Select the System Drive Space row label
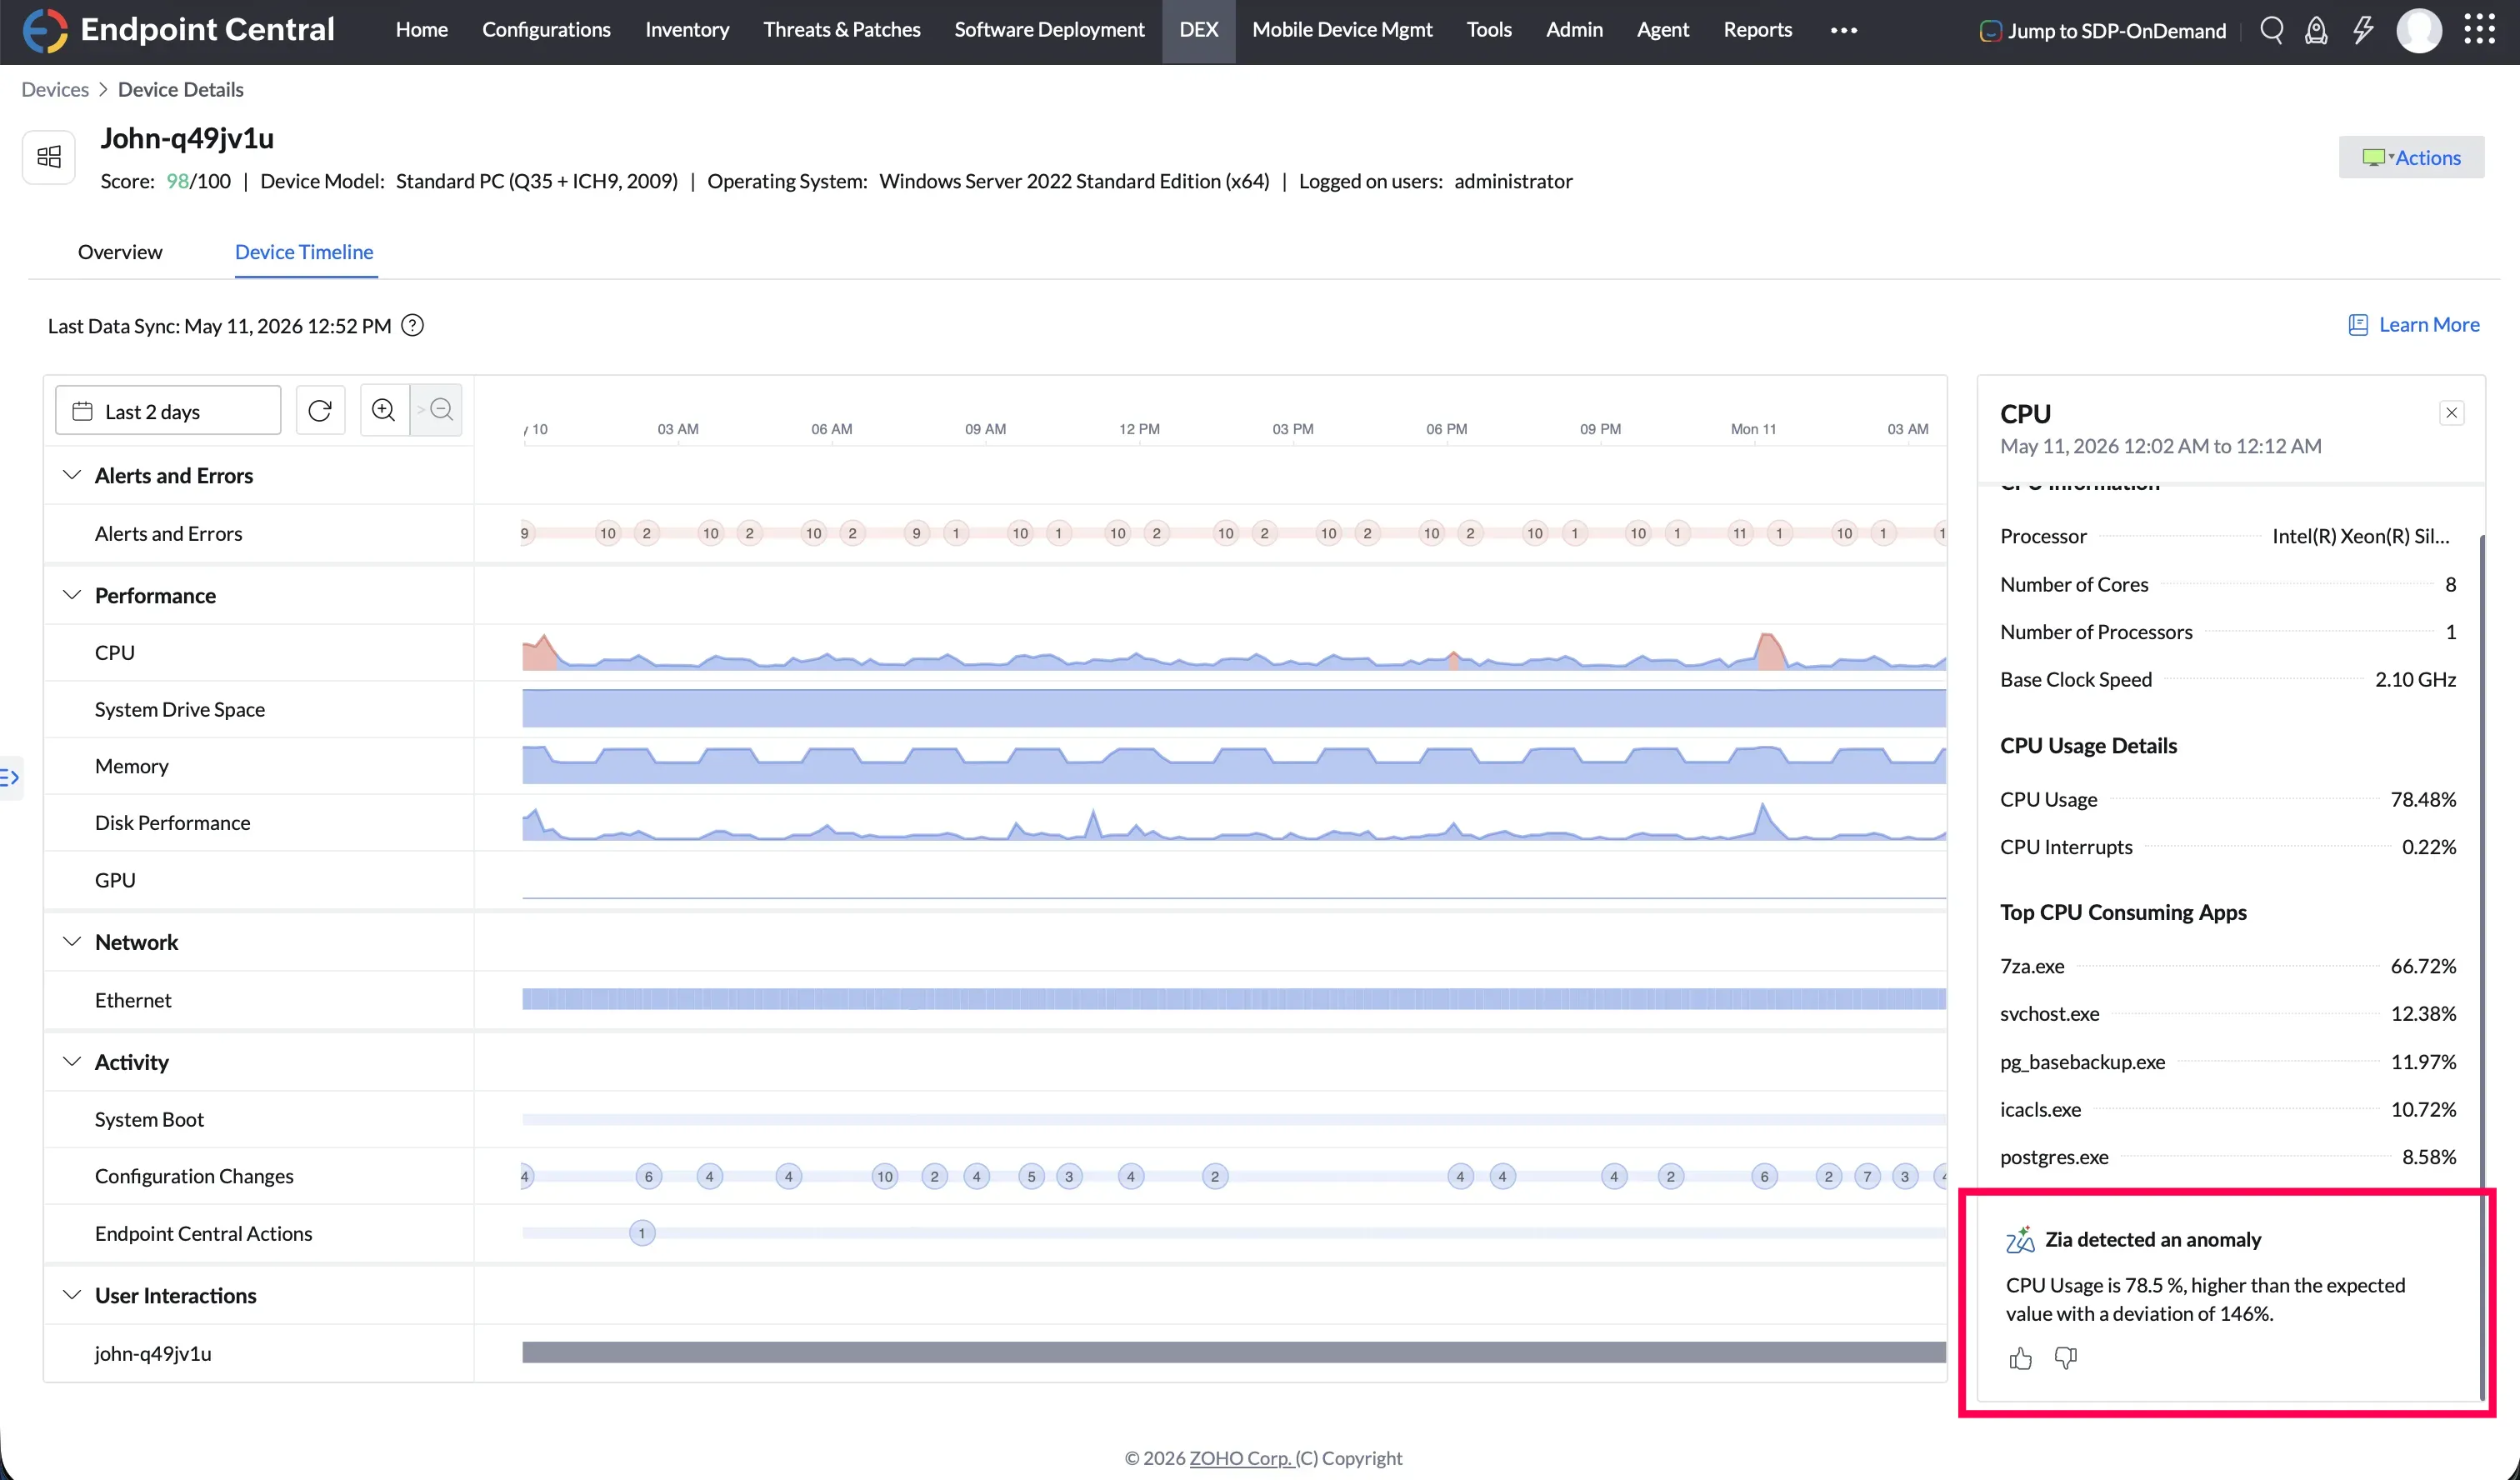Viewport: 2520px width, 1480px height. (180, 709)
